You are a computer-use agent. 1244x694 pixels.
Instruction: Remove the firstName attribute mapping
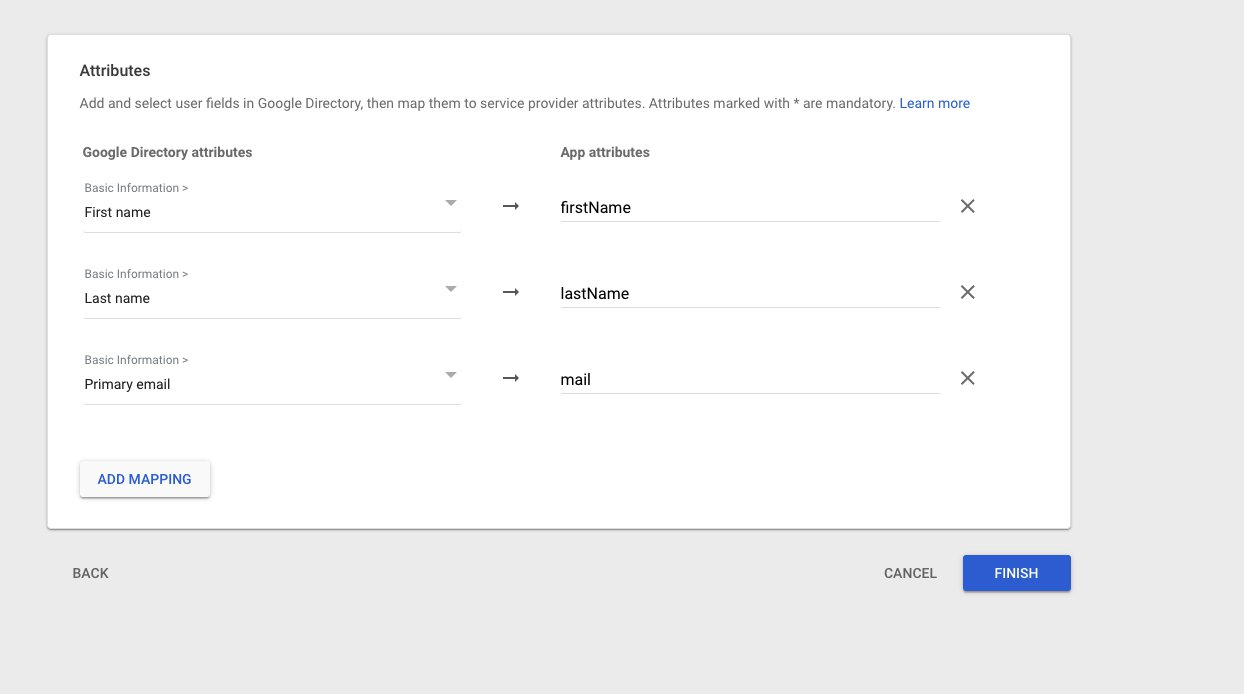point(967,207)
